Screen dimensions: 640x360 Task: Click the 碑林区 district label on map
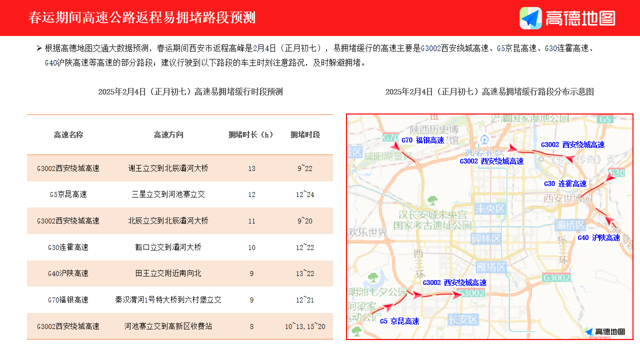[x=486, y=239]
